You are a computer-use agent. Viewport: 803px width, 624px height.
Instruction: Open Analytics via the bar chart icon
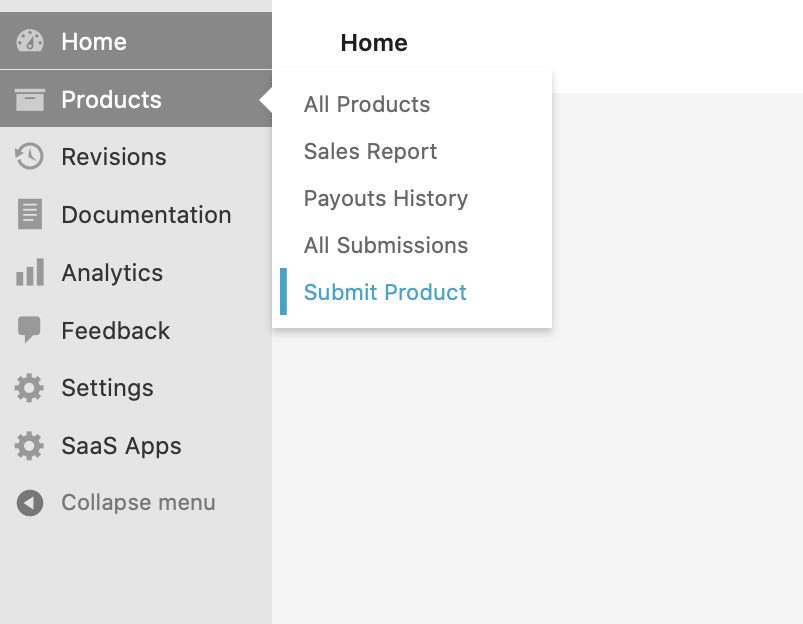point(28,272)
